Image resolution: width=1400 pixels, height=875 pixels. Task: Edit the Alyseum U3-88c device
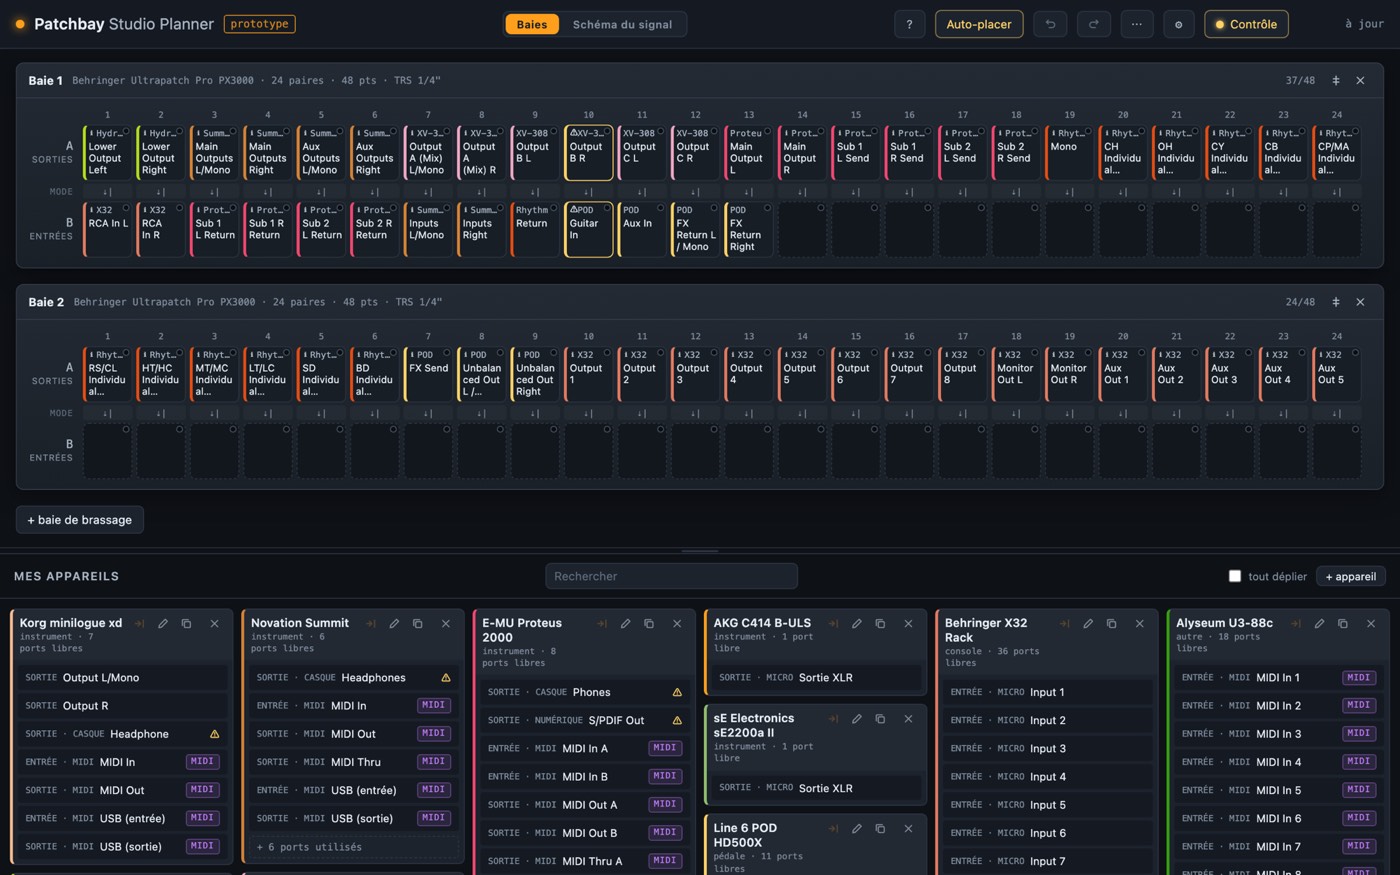1319,624
